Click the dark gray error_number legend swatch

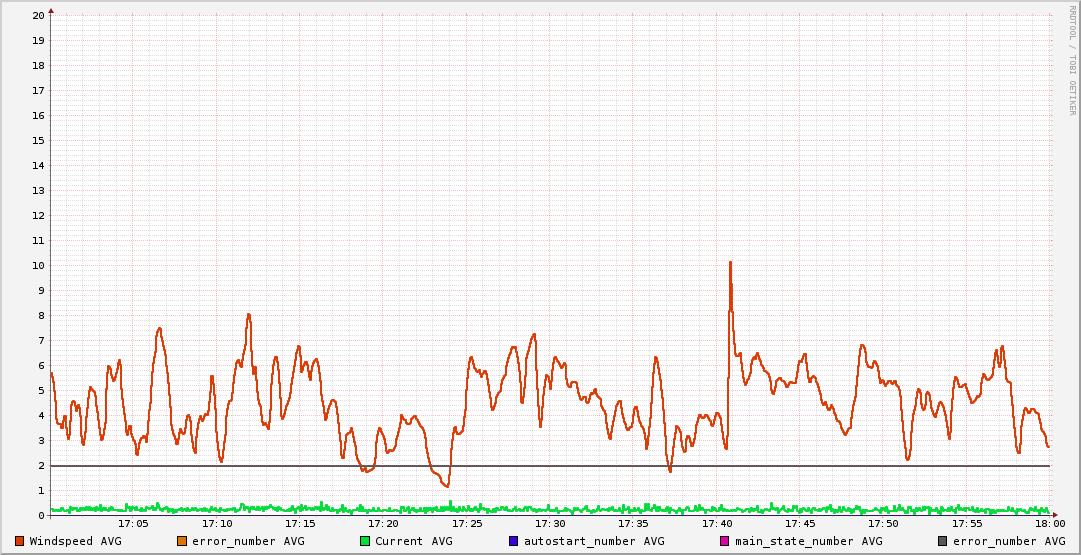click(942, 541)
